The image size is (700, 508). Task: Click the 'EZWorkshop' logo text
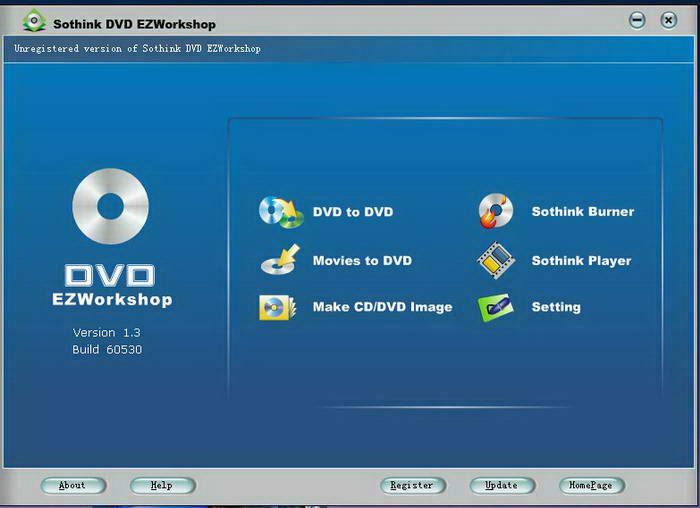pyautogui.click(x=112, y=300)
